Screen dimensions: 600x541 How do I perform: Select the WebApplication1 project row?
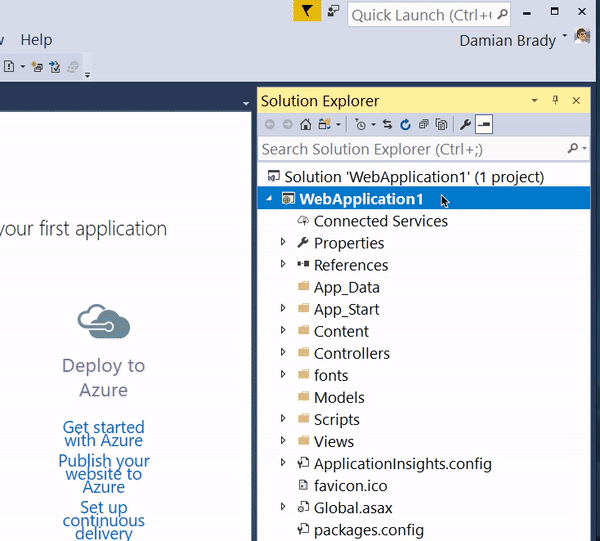(424, 198)
